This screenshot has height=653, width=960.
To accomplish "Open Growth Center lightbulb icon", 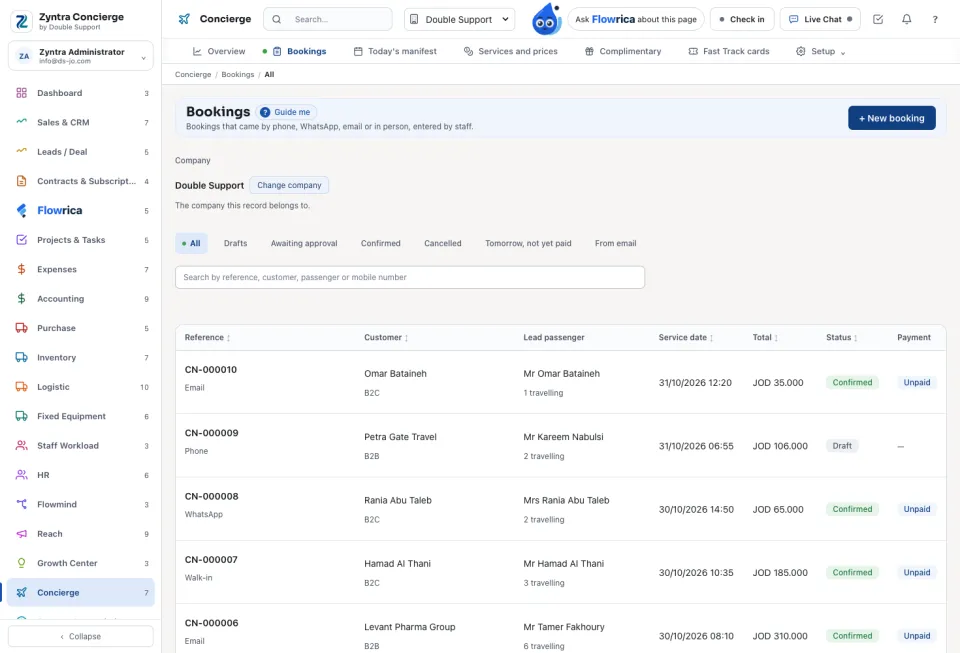I will pos(21,563).
